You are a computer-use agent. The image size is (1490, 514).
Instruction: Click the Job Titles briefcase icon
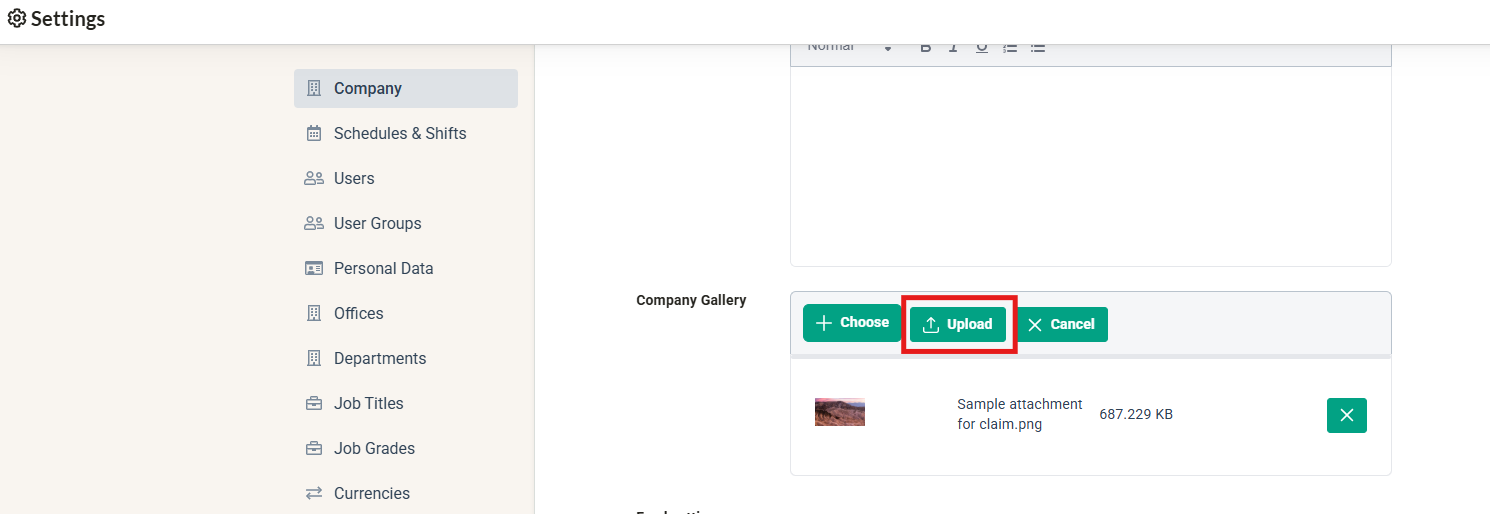point(314,403)
